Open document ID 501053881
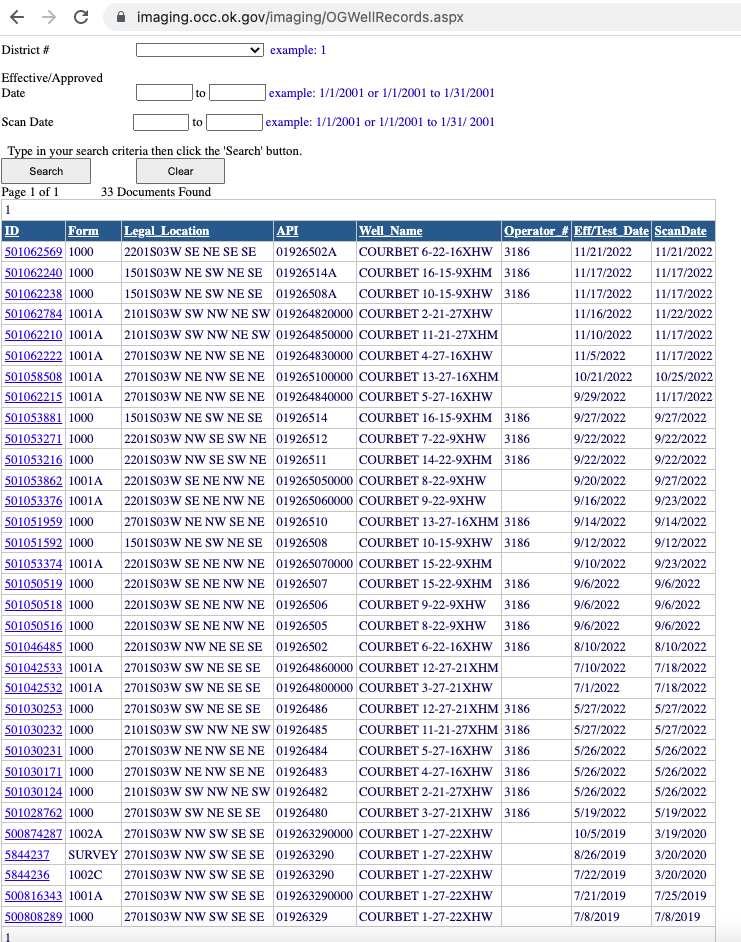Image resolution: width=741 pixels, height=942 pixels. pyautogui.click(x=34, y=418)
